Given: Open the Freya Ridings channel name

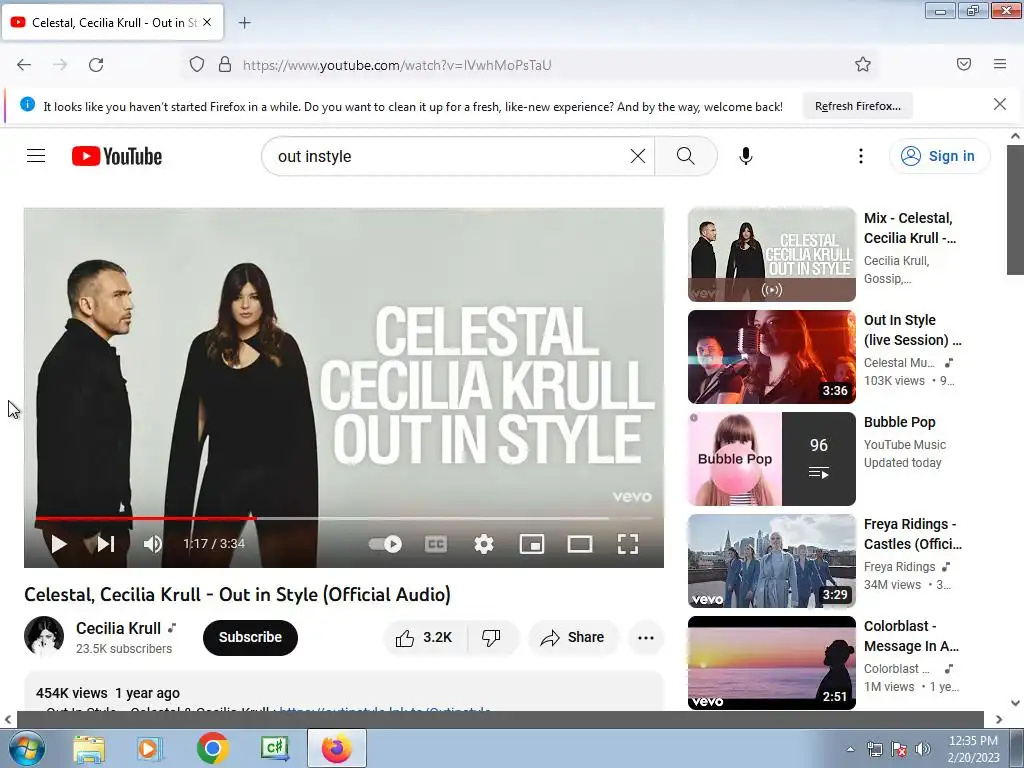Looking at the screenshot, I should pyautogui.click(x=899, y=567).
